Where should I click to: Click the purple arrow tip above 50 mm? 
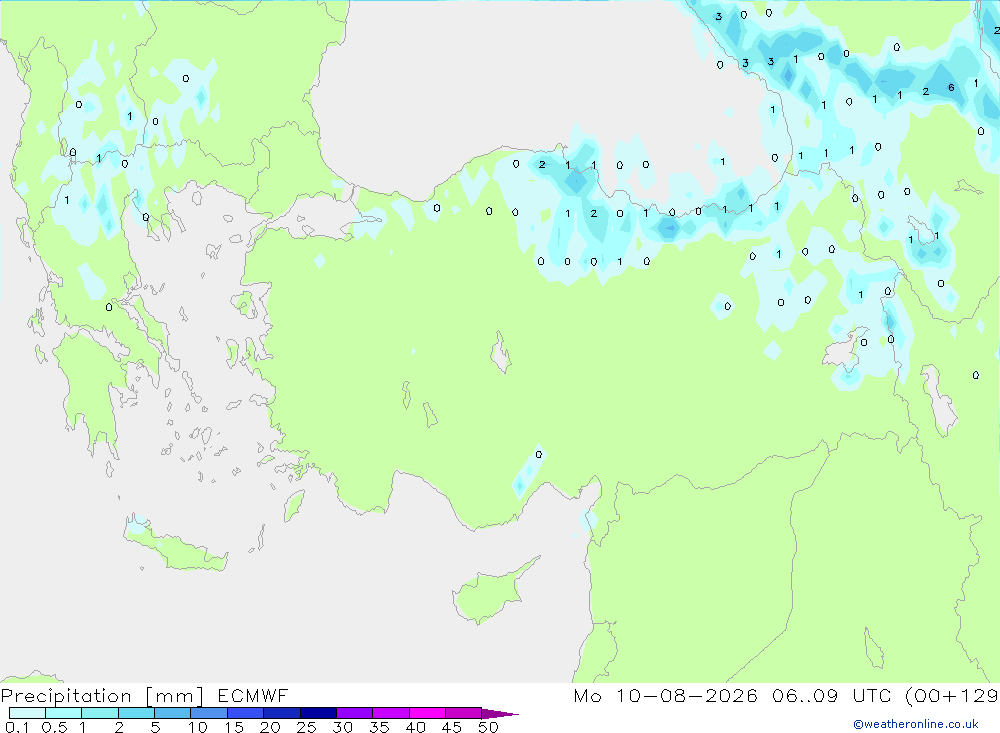click(x=500, y=714)
